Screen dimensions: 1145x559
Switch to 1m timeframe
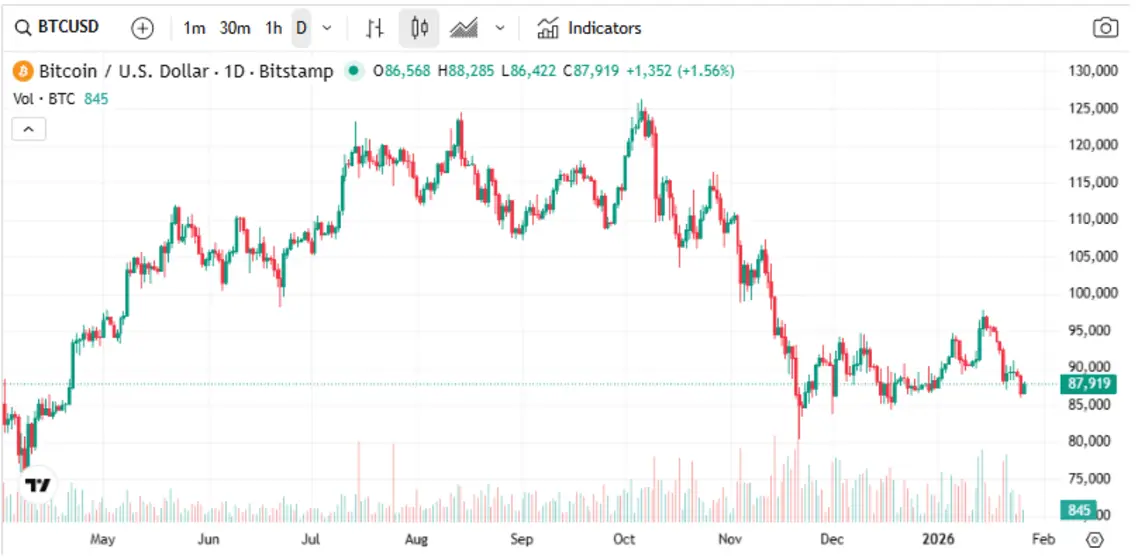coord(194,28)
